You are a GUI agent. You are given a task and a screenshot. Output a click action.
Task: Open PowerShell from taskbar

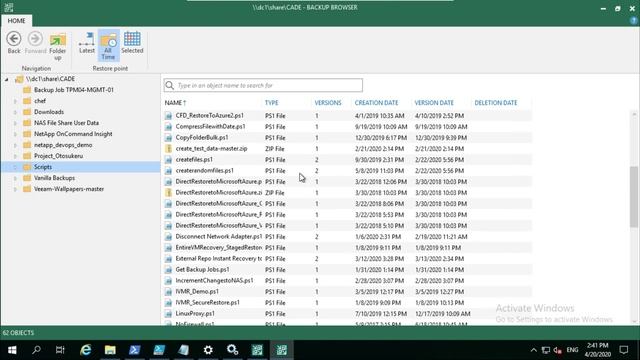(134, 350)
